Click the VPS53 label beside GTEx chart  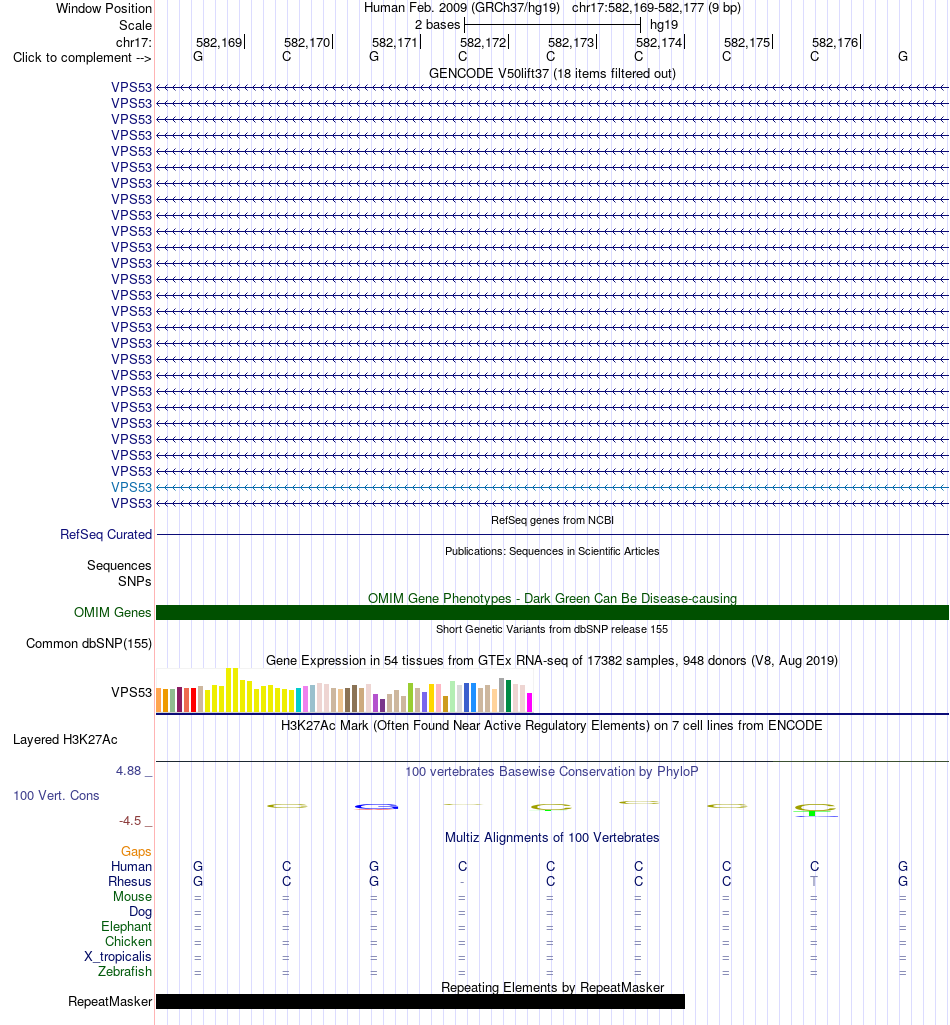pos(131,692)
